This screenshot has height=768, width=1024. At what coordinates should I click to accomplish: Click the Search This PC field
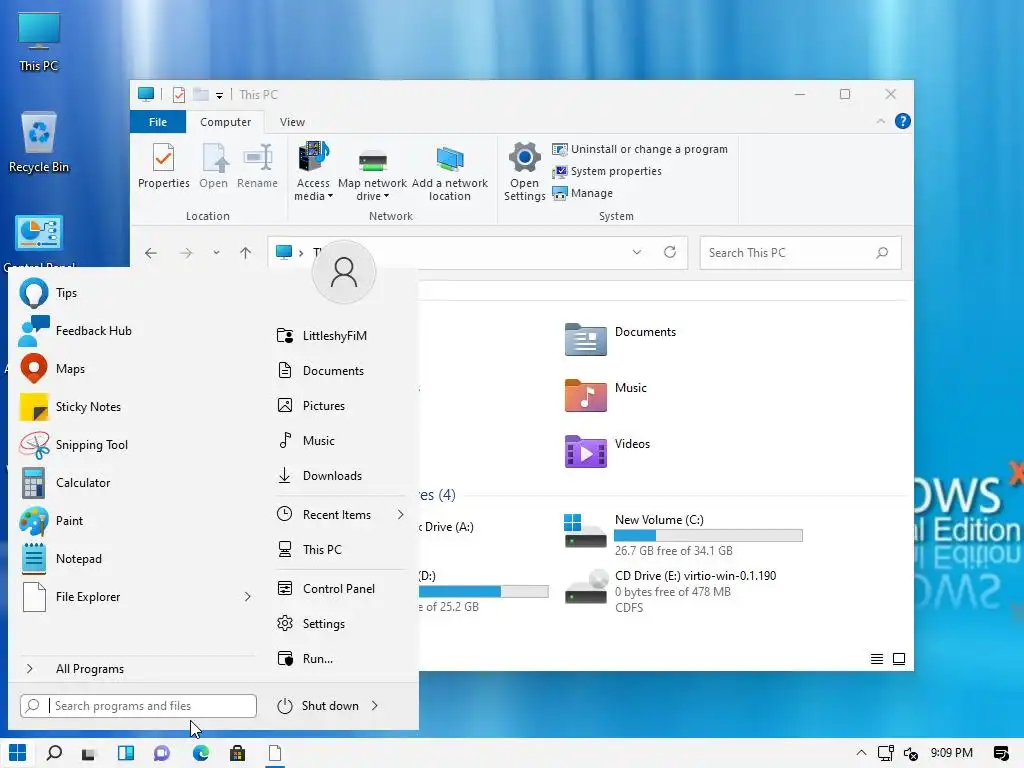click(800, 253)
